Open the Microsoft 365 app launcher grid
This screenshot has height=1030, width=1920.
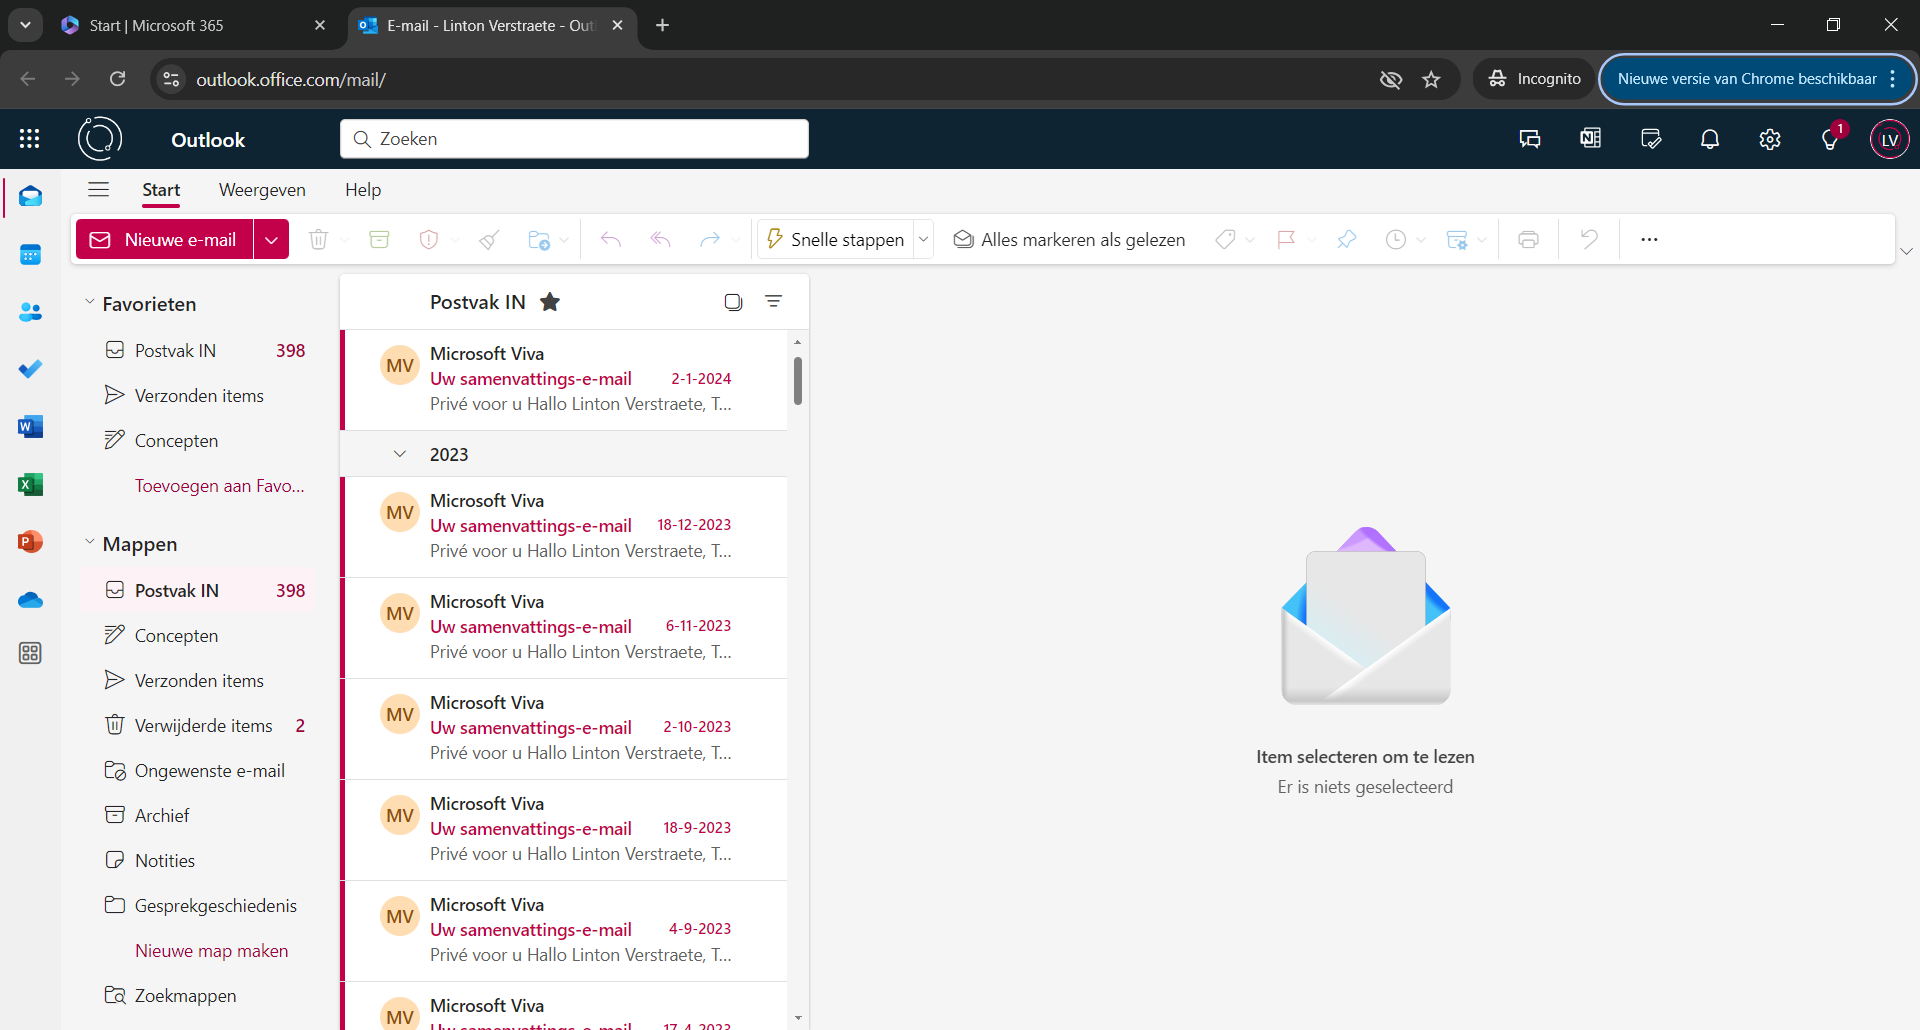tap(29, 139)
